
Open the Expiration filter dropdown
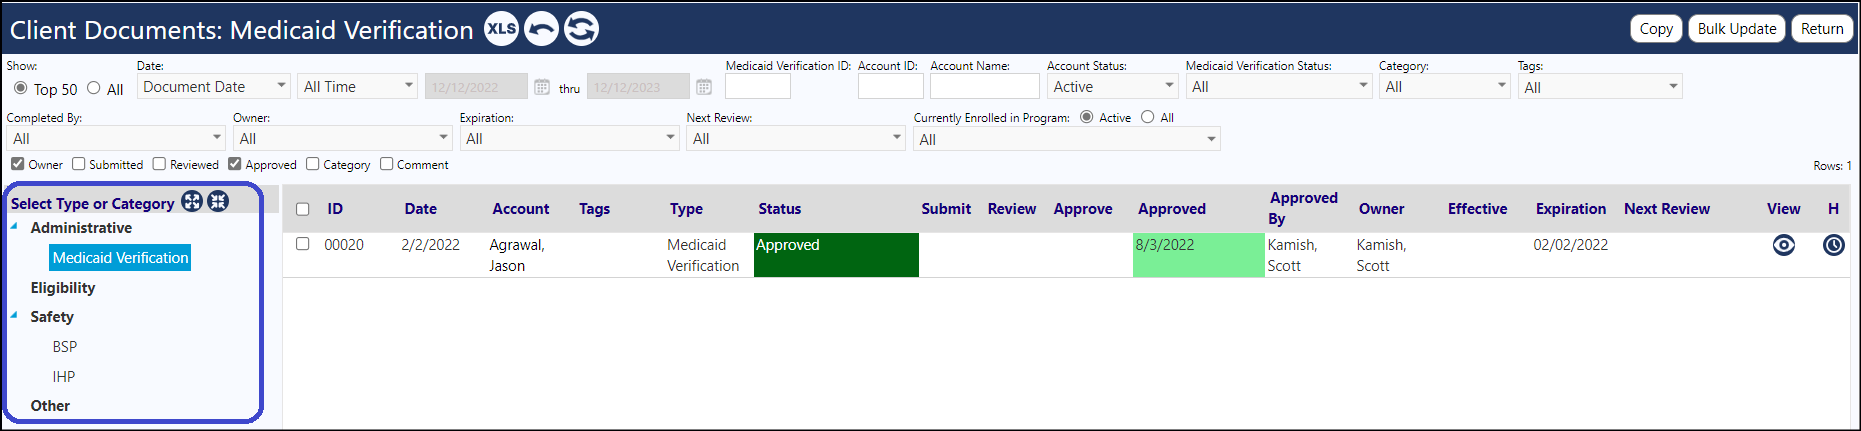(570, 138)
